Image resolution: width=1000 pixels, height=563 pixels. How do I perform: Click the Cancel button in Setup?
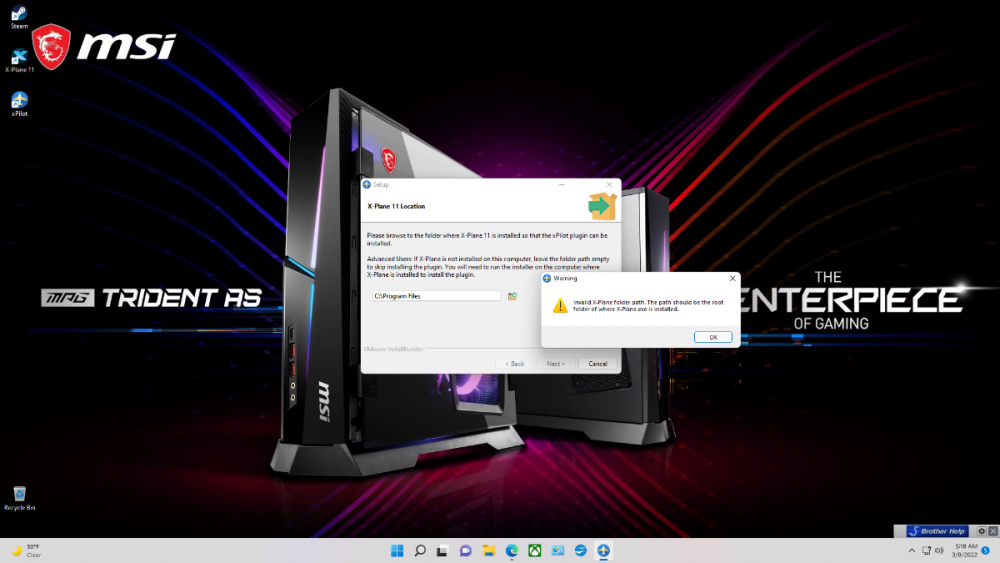(598, 364)
